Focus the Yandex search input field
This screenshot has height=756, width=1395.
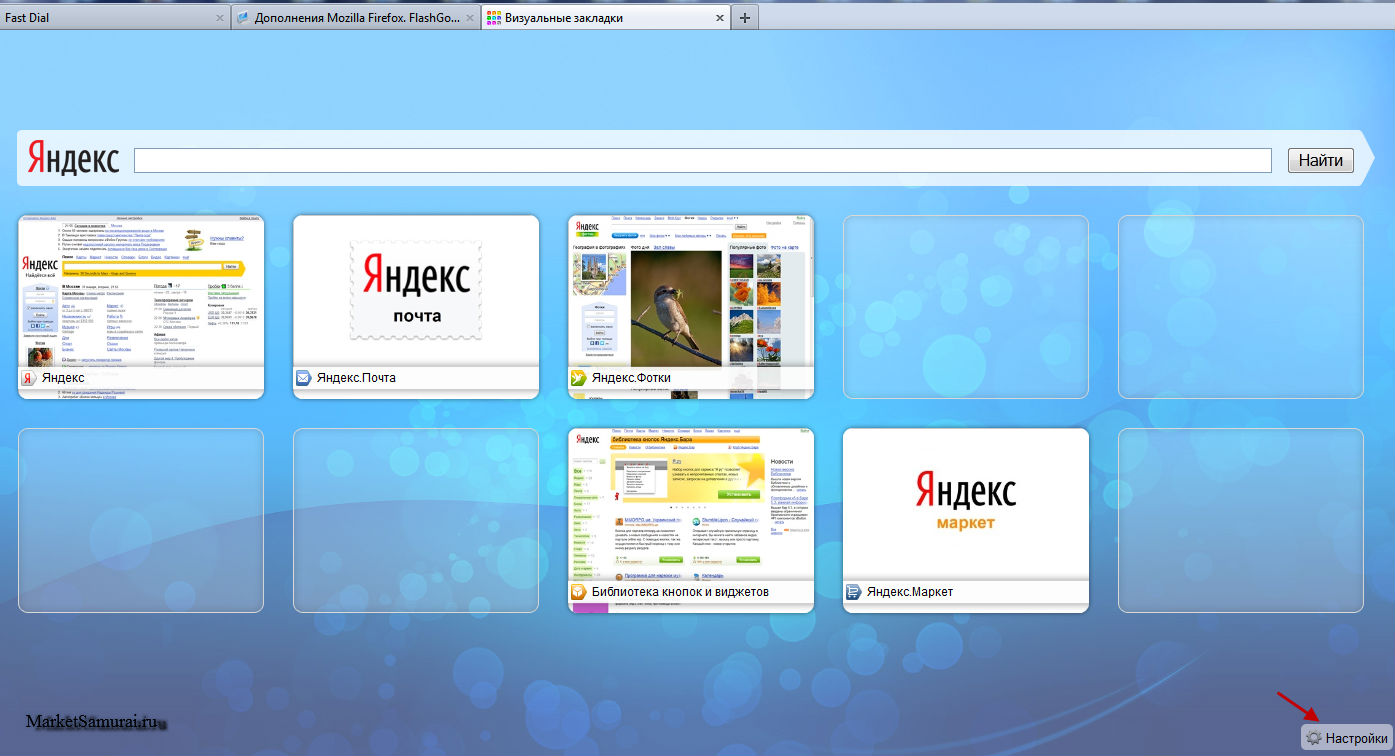coord(702,160)
